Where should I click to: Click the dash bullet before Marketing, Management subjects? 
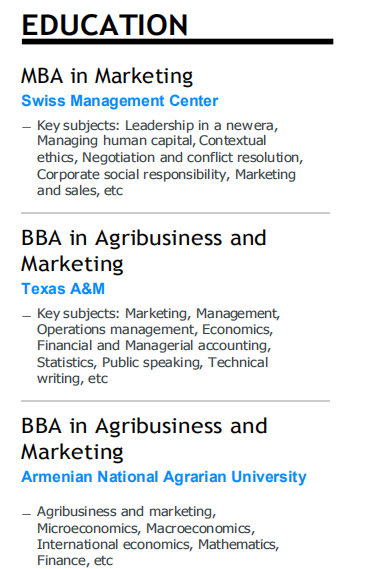click(26, 316)
